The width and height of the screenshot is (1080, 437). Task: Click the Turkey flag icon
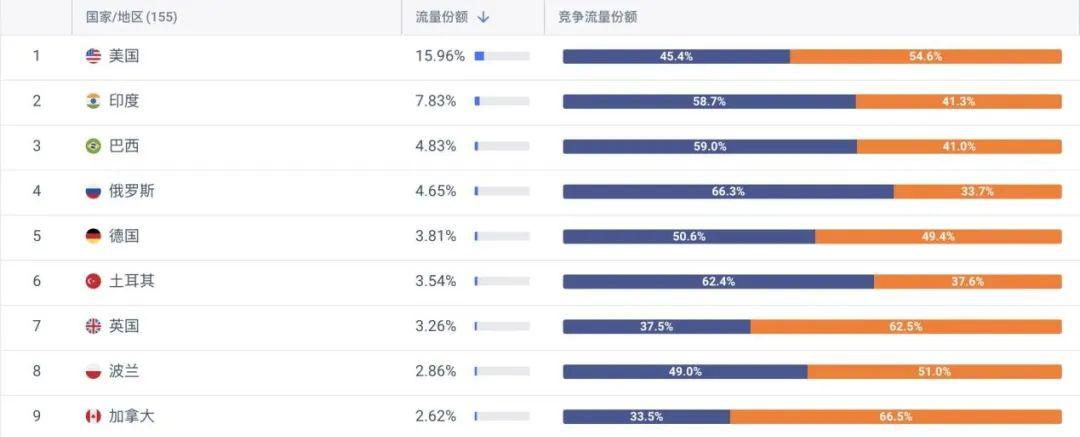(x=93, y=281)
